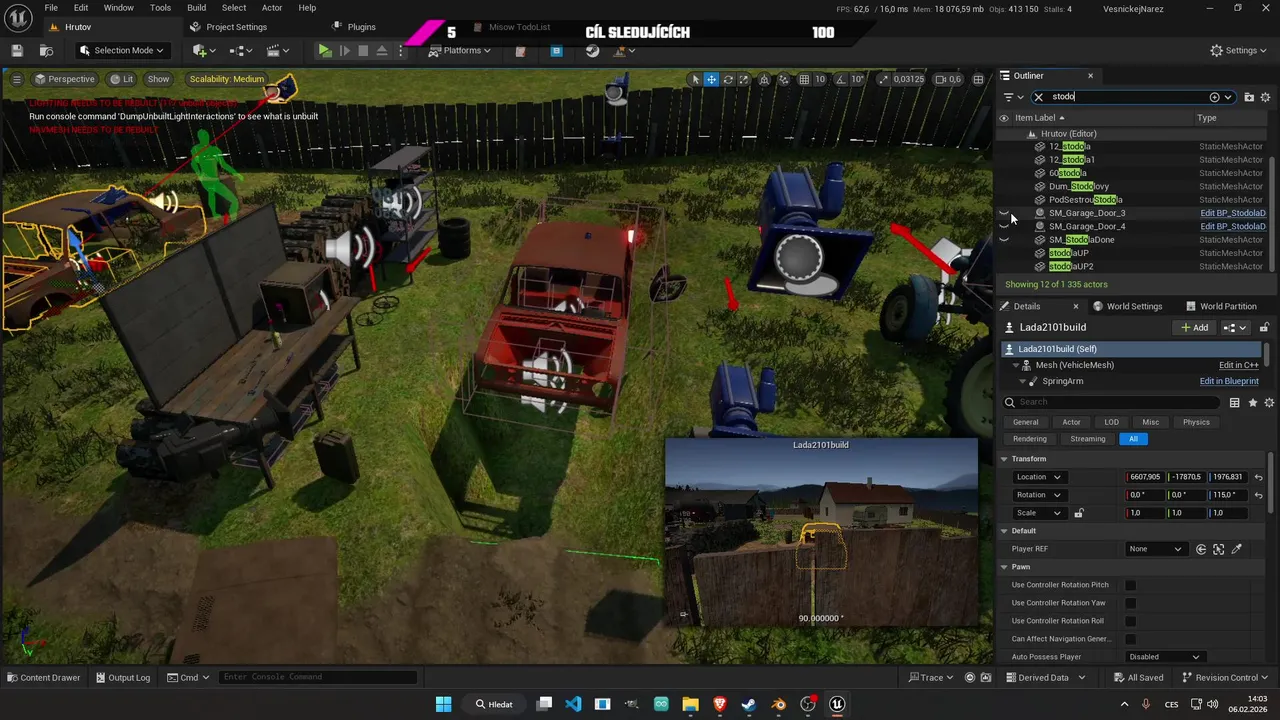Toggle property matrix table view icon
Screen dimensions: 1280x720
[1234, 402]
